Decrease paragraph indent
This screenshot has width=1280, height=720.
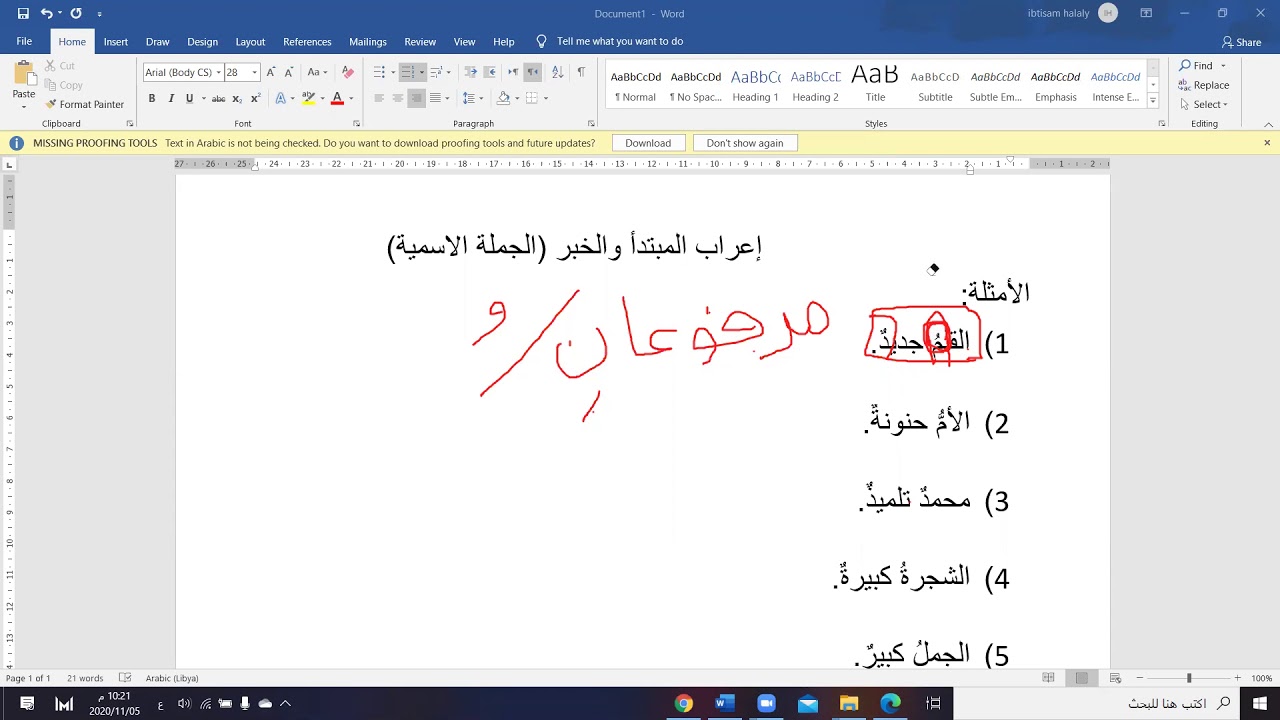471,72
